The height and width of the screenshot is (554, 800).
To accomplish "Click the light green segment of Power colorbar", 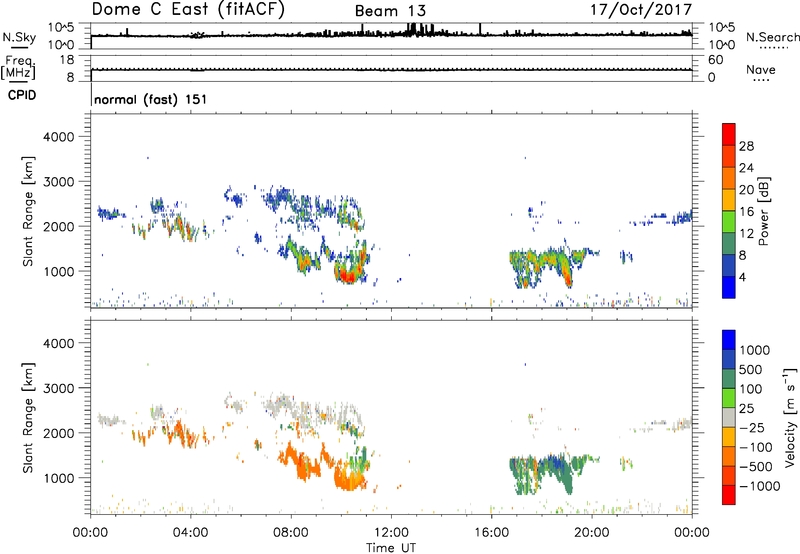I will tap(729, 221).
